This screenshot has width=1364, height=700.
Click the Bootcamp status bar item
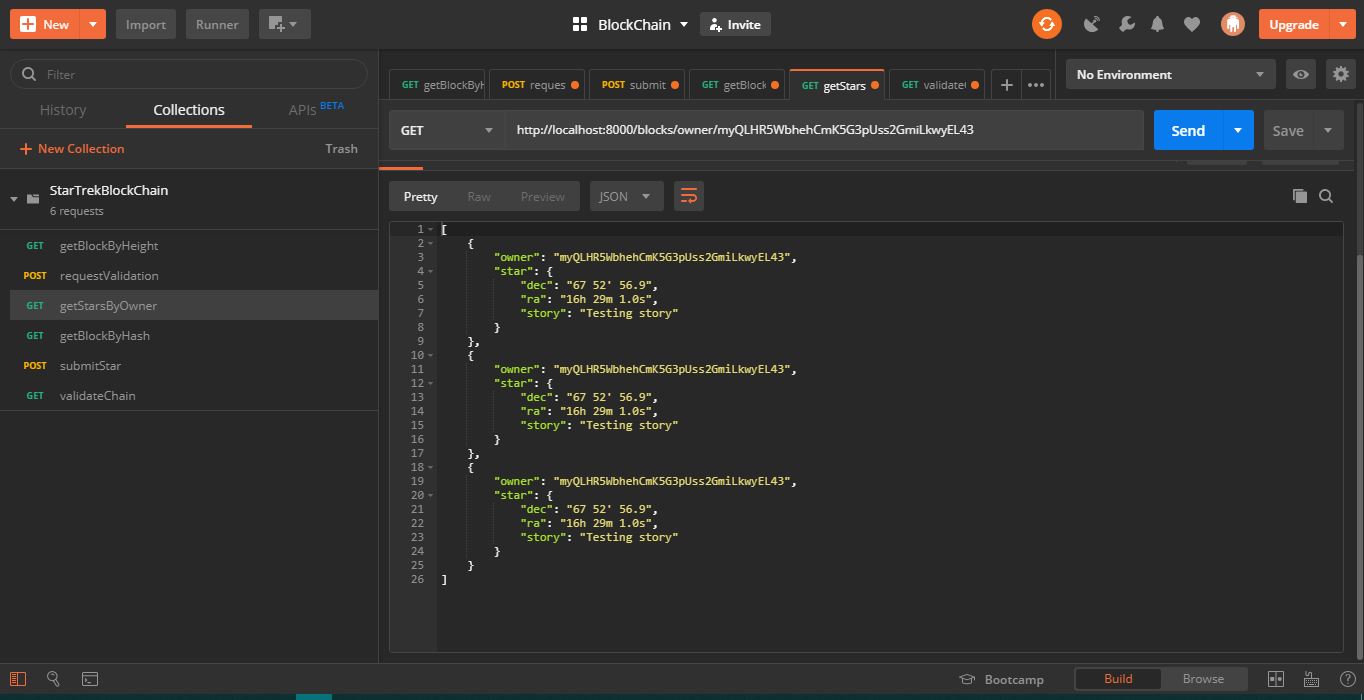pyautogui.click(x=1001, y=679)
